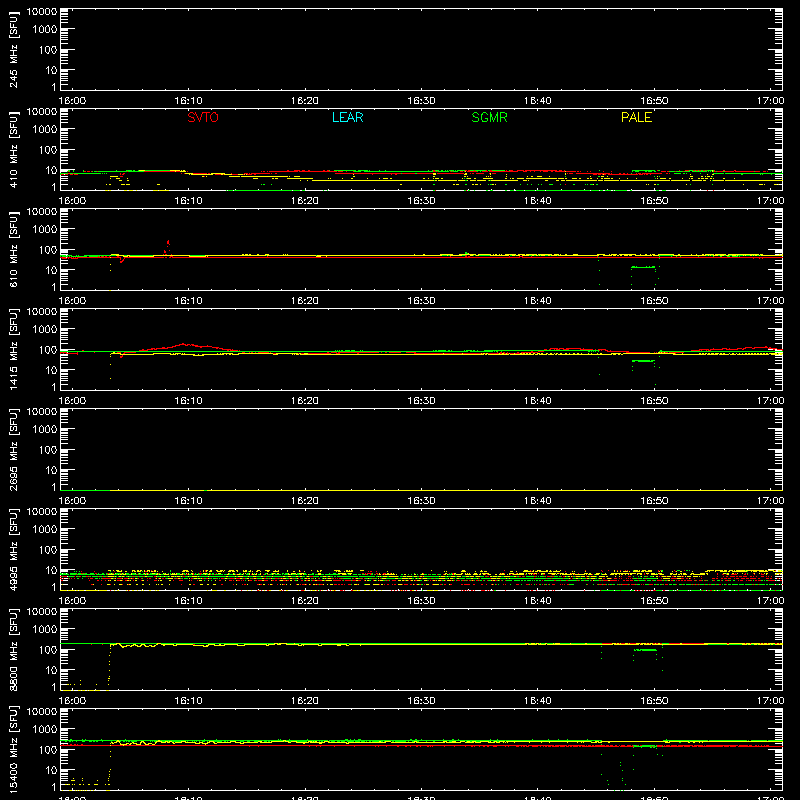Screen dimensions: 800x800
Task: Select the 245 MHz [SFU] axis title
Action: [x=13, y=49]
